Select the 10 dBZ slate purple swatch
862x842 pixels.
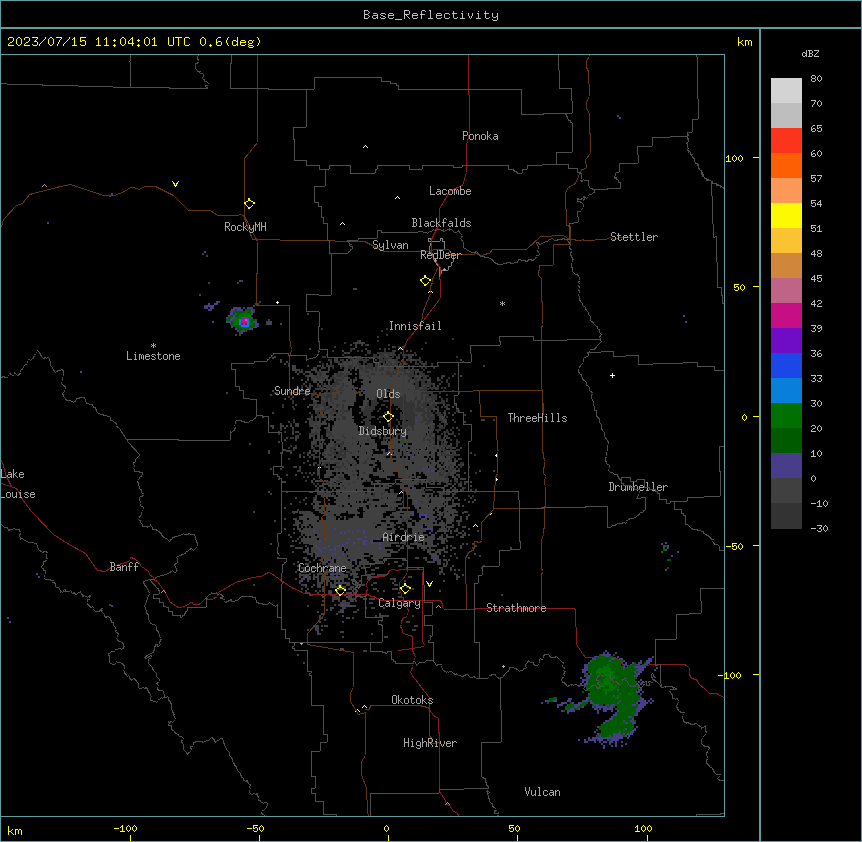[786, 466]
